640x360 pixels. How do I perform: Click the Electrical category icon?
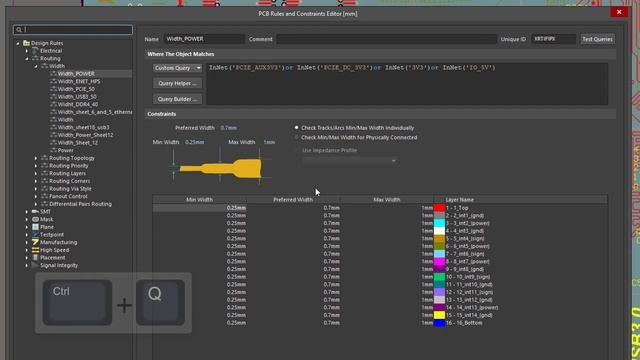(35, 51)
